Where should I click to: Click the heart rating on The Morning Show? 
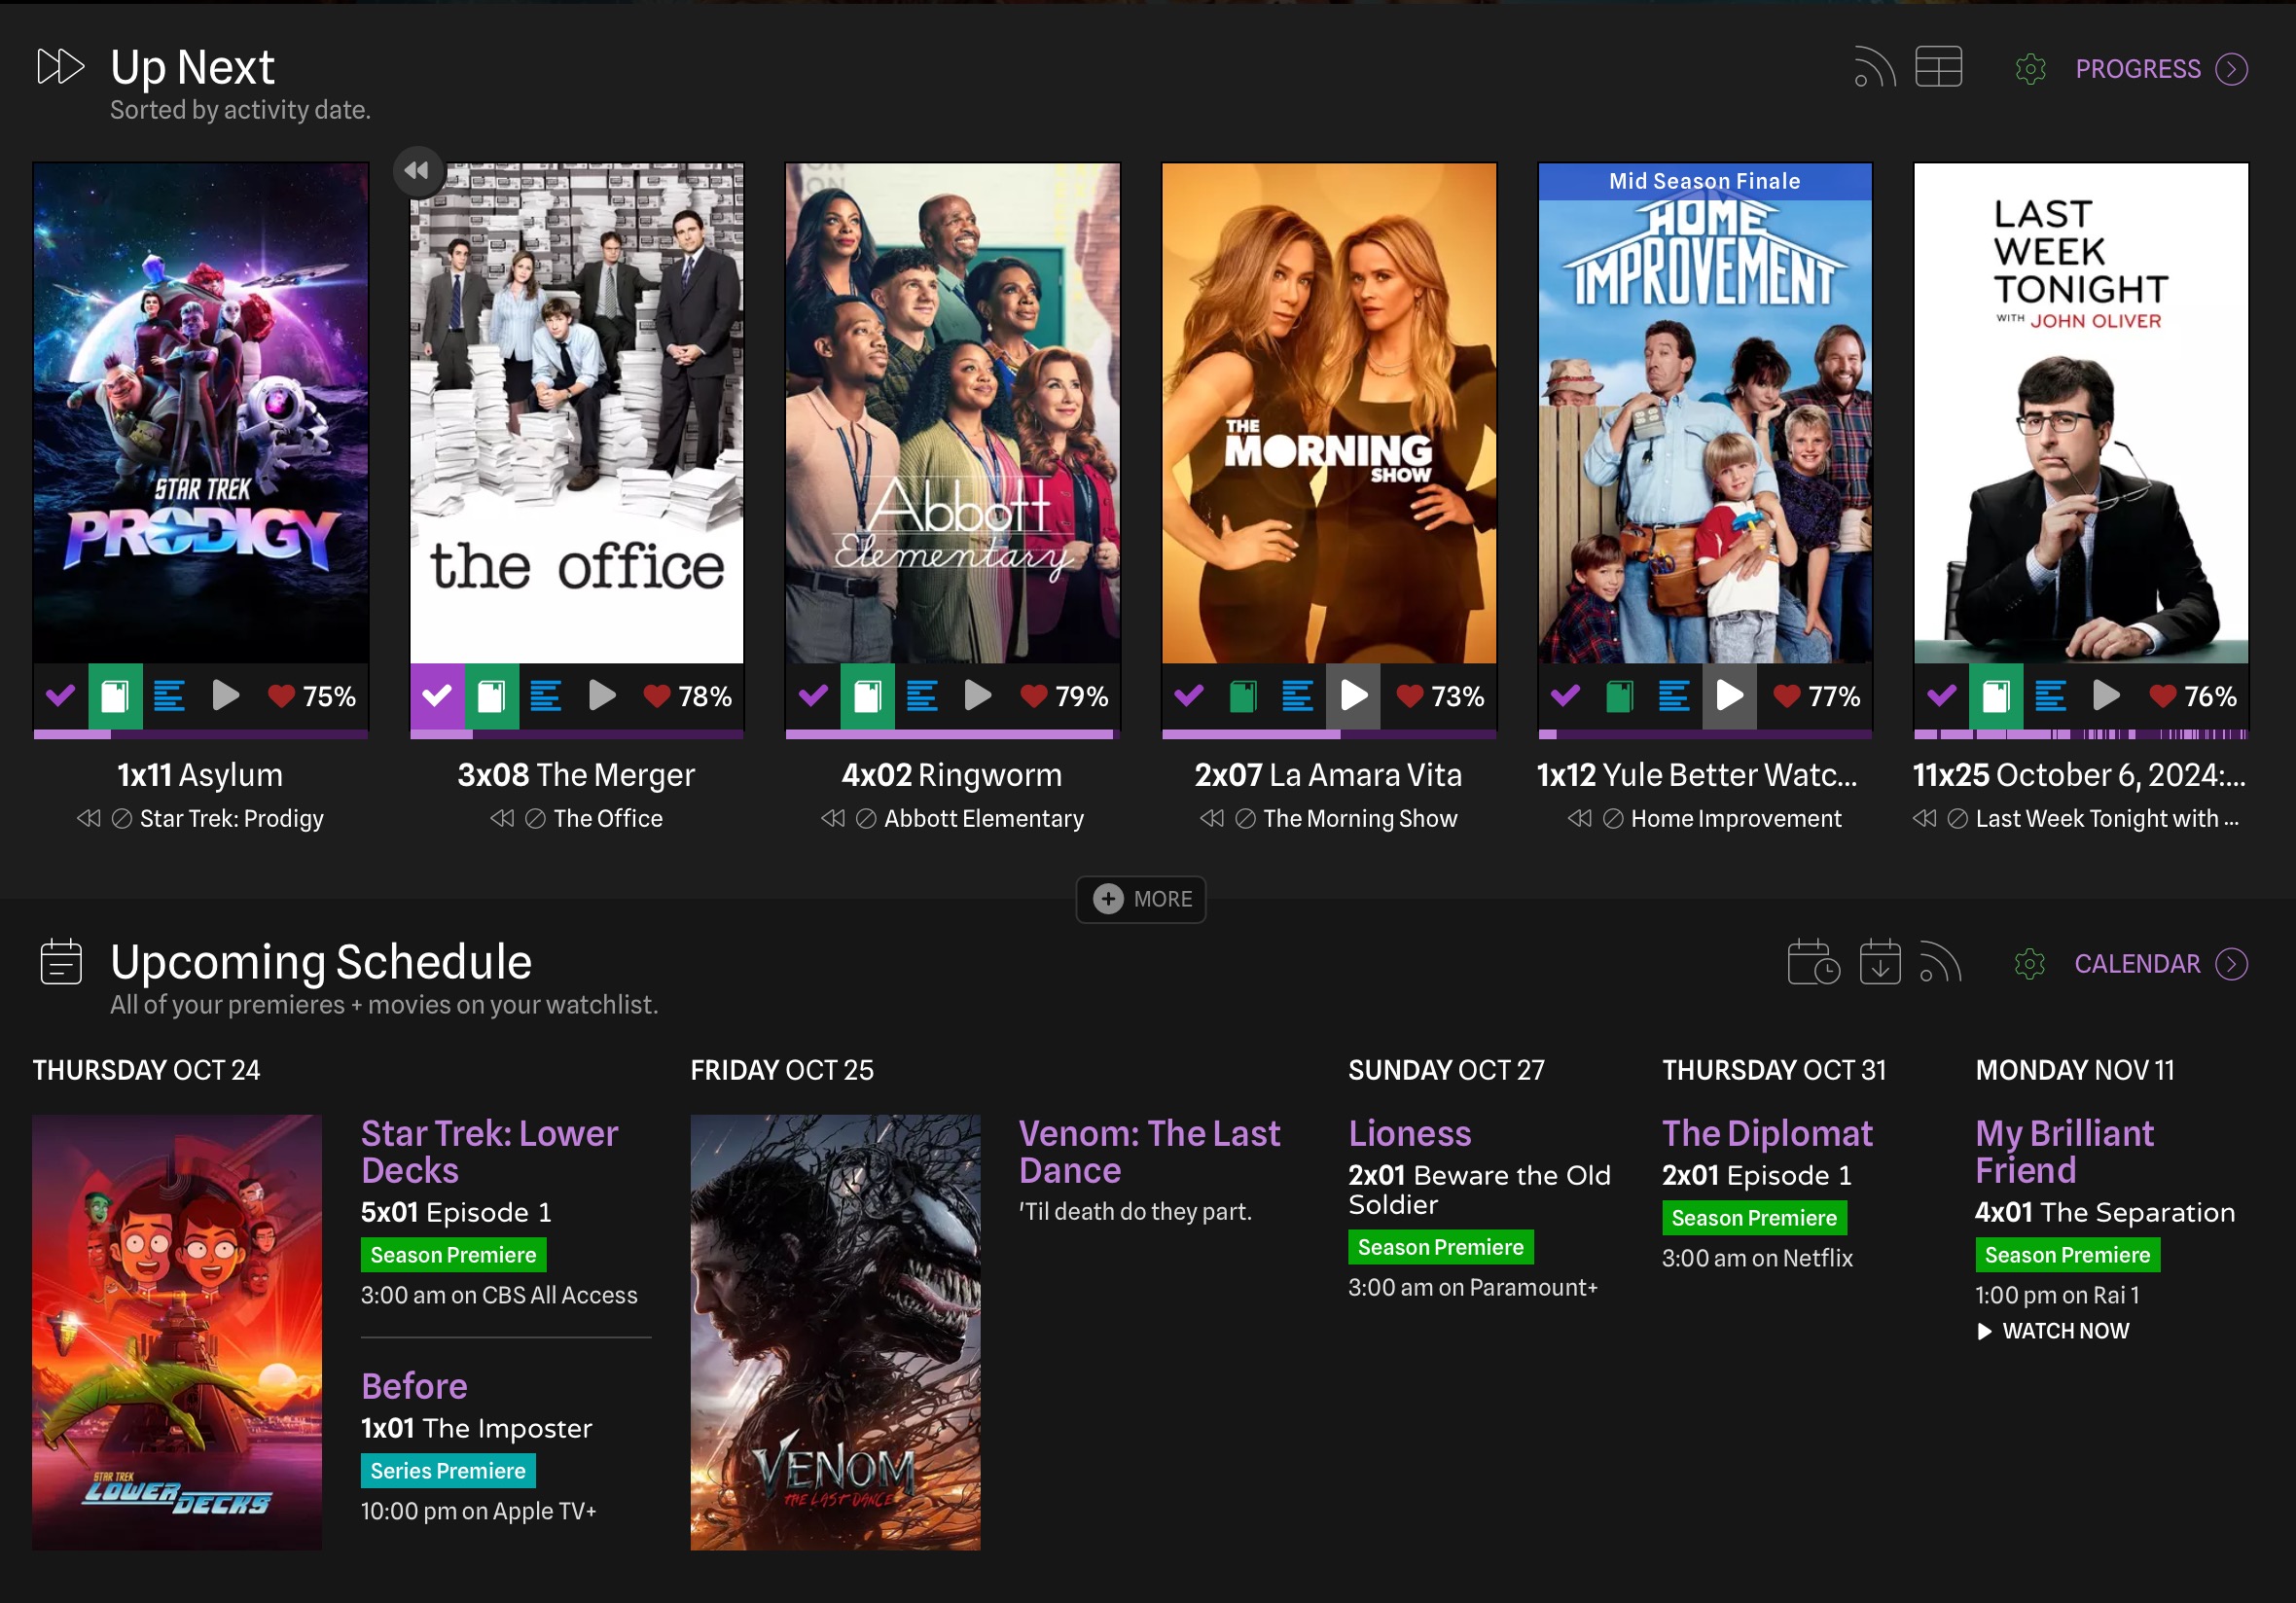[1409, 695]
